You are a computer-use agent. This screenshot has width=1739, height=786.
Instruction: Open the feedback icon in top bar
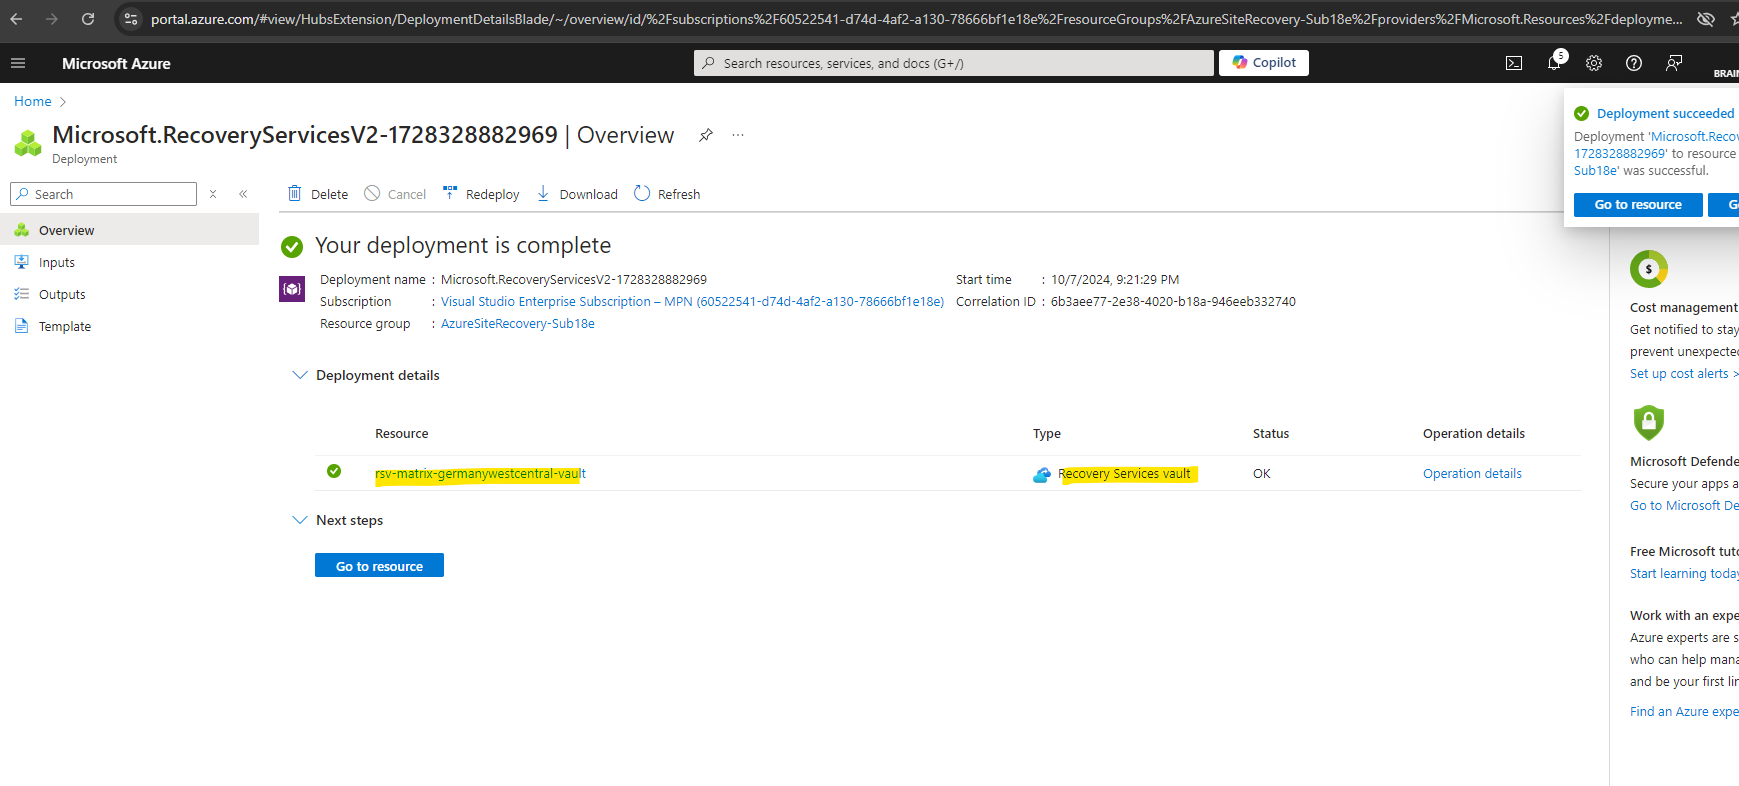[1674, 63]
